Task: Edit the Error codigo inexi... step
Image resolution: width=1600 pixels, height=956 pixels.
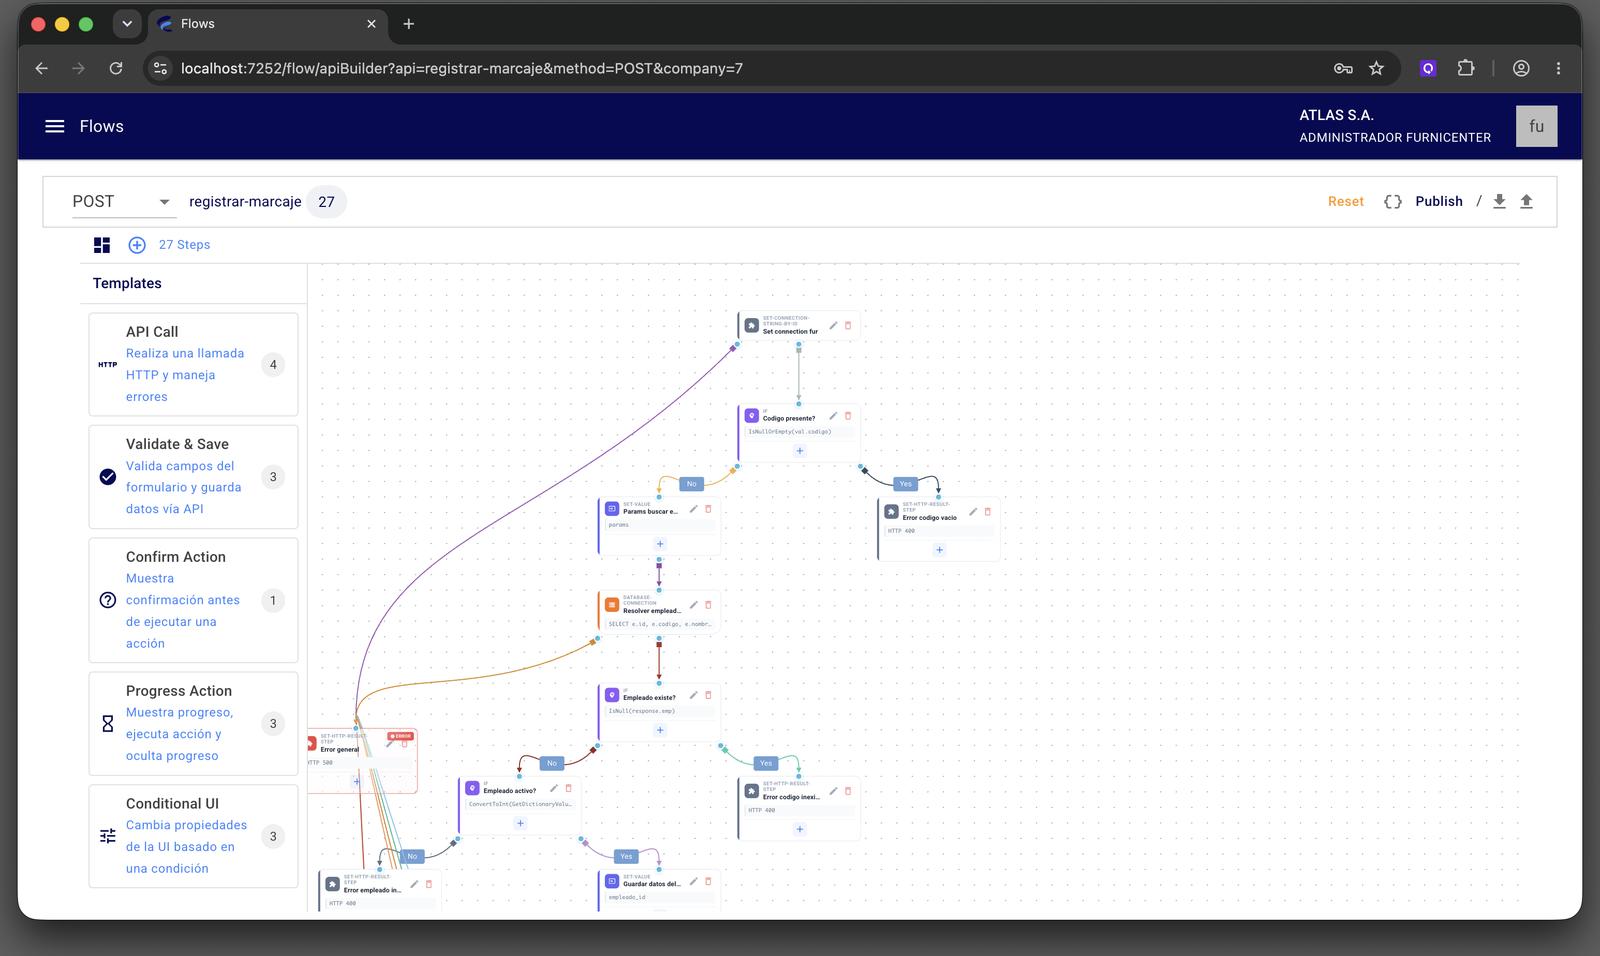Action: pyautogui.click(x=833, y=791)
